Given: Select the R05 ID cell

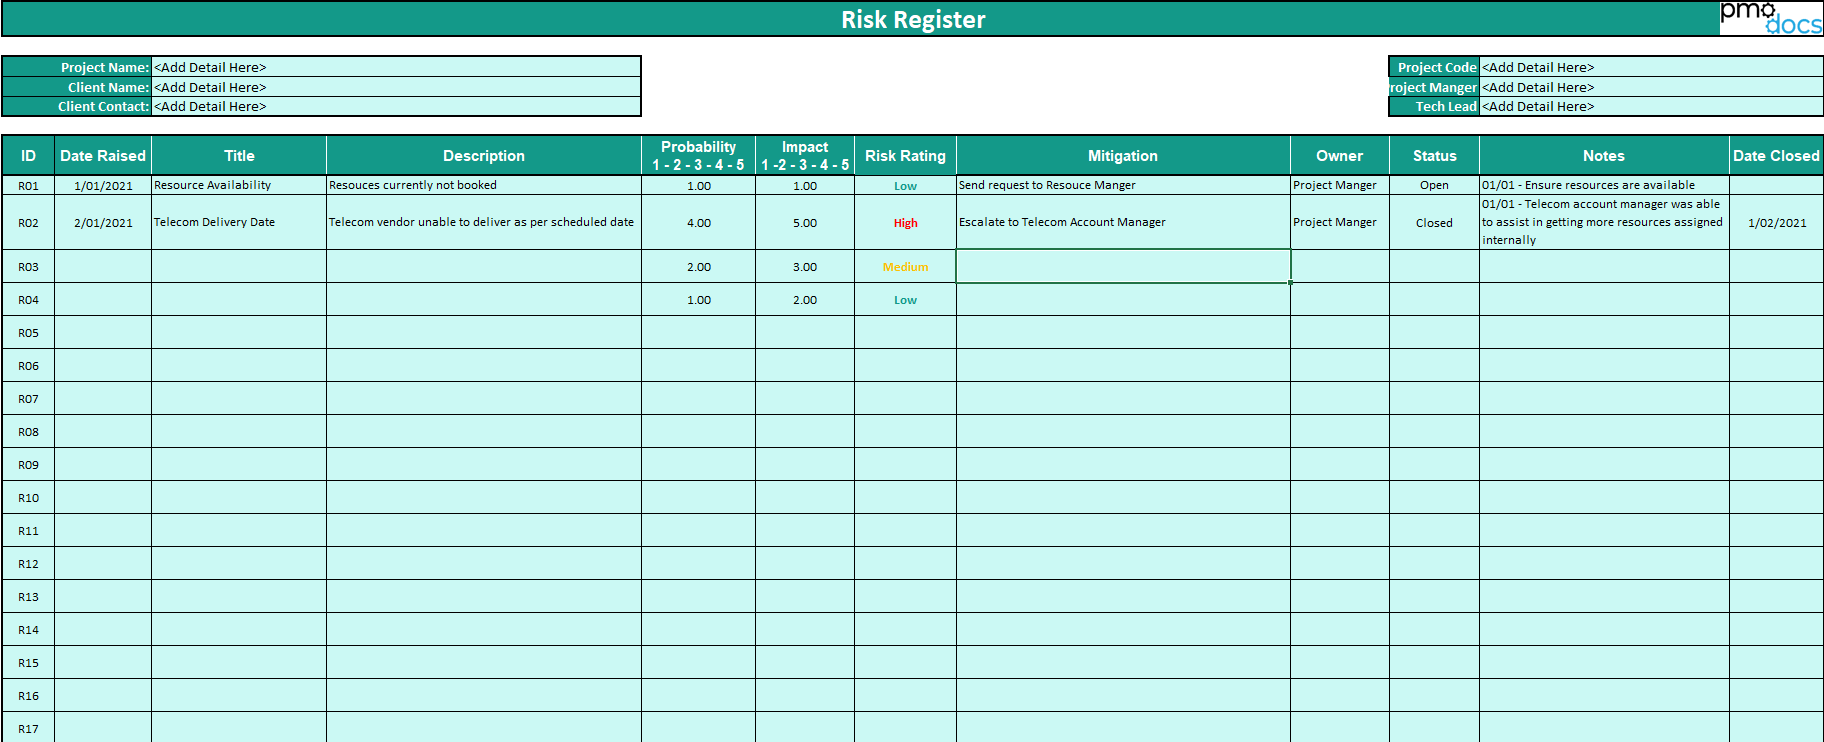Looking at the screenshot, I should click(28, 332).
